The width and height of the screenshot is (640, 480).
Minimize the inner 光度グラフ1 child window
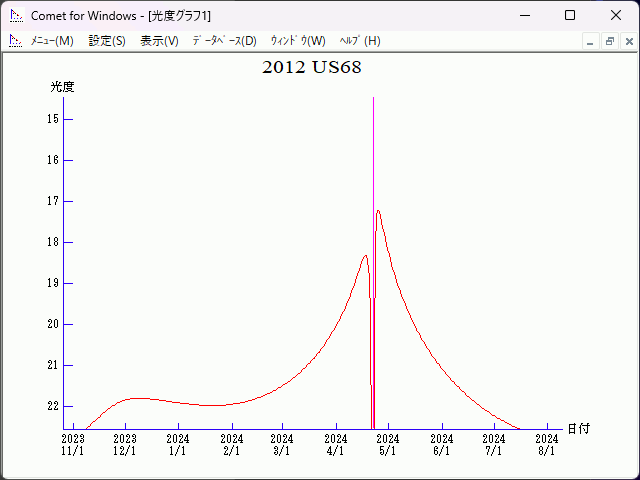(590, 41)
